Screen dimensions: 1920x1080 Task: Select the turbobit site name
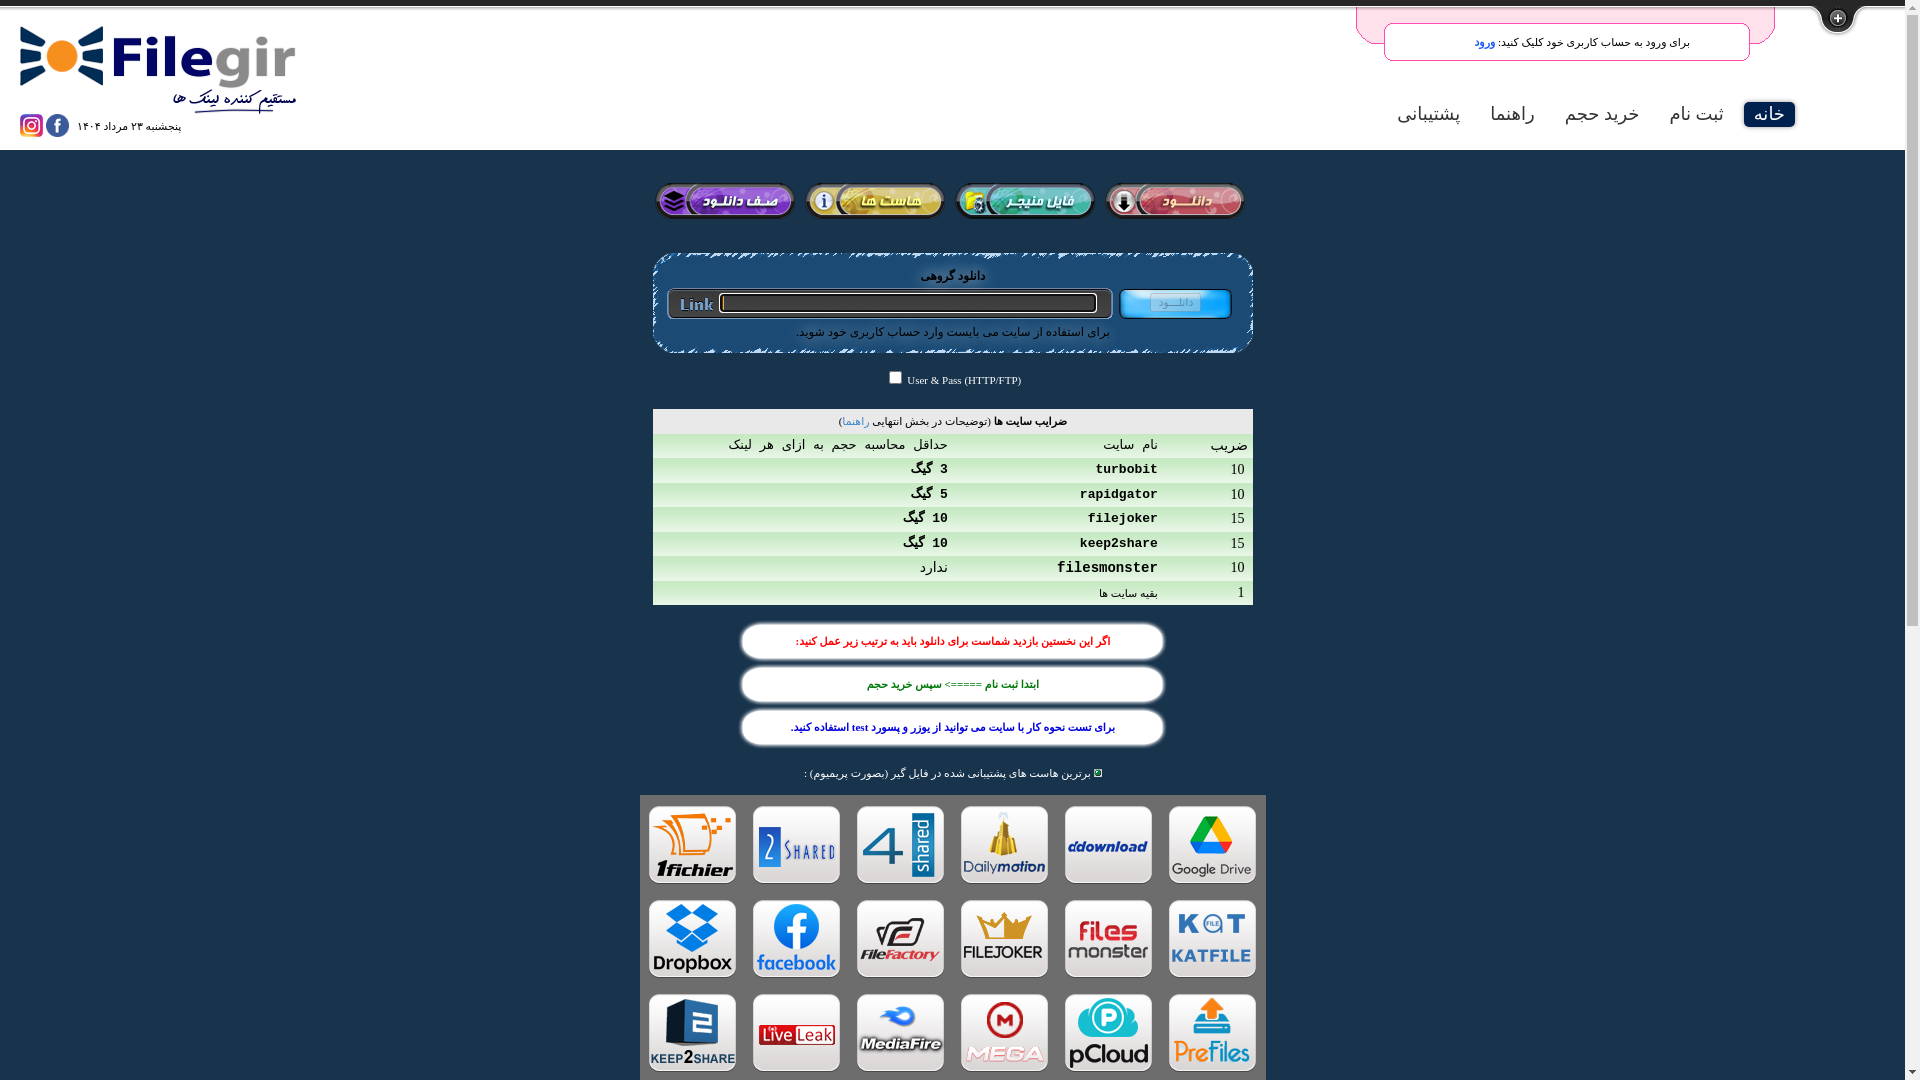pyautogui.click(x=1126, y=469)
